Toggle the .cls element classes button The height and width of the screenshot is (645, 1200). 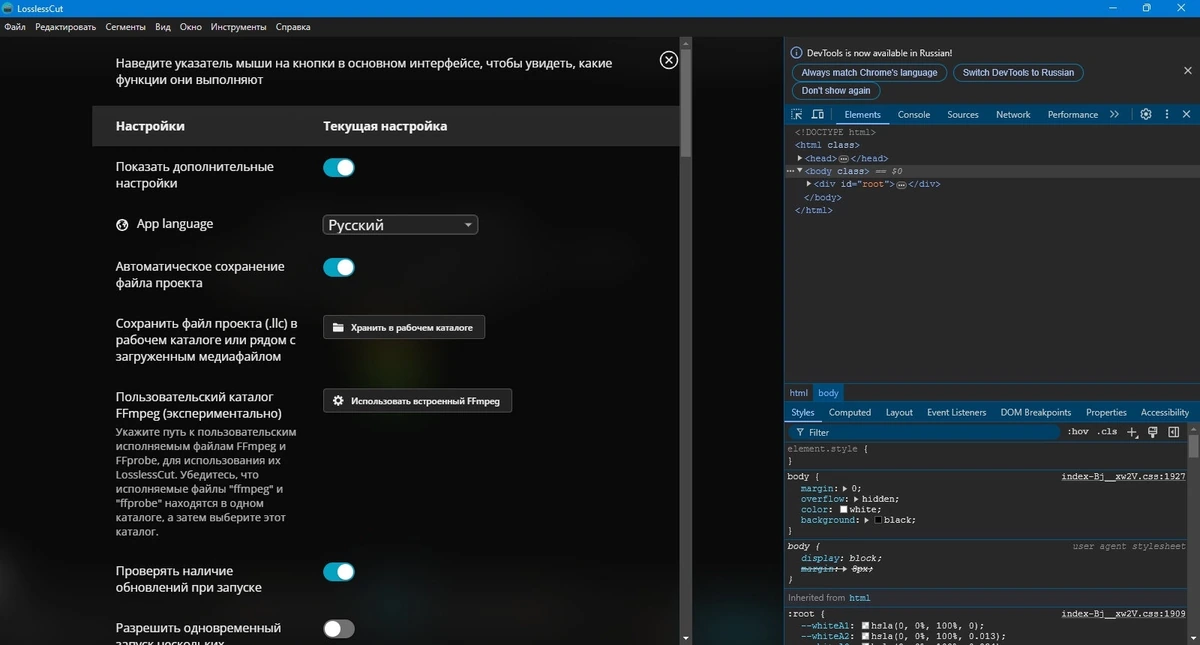coord(1107,432)
